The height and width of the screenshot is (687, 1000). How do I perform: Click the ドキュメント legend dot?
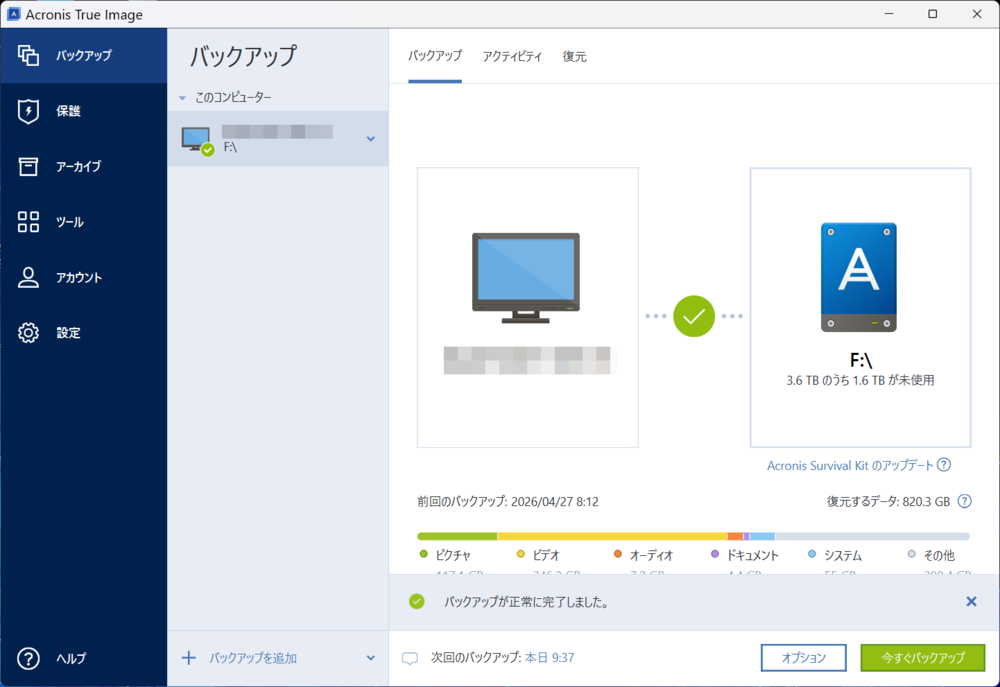click(x=715, y=554)
